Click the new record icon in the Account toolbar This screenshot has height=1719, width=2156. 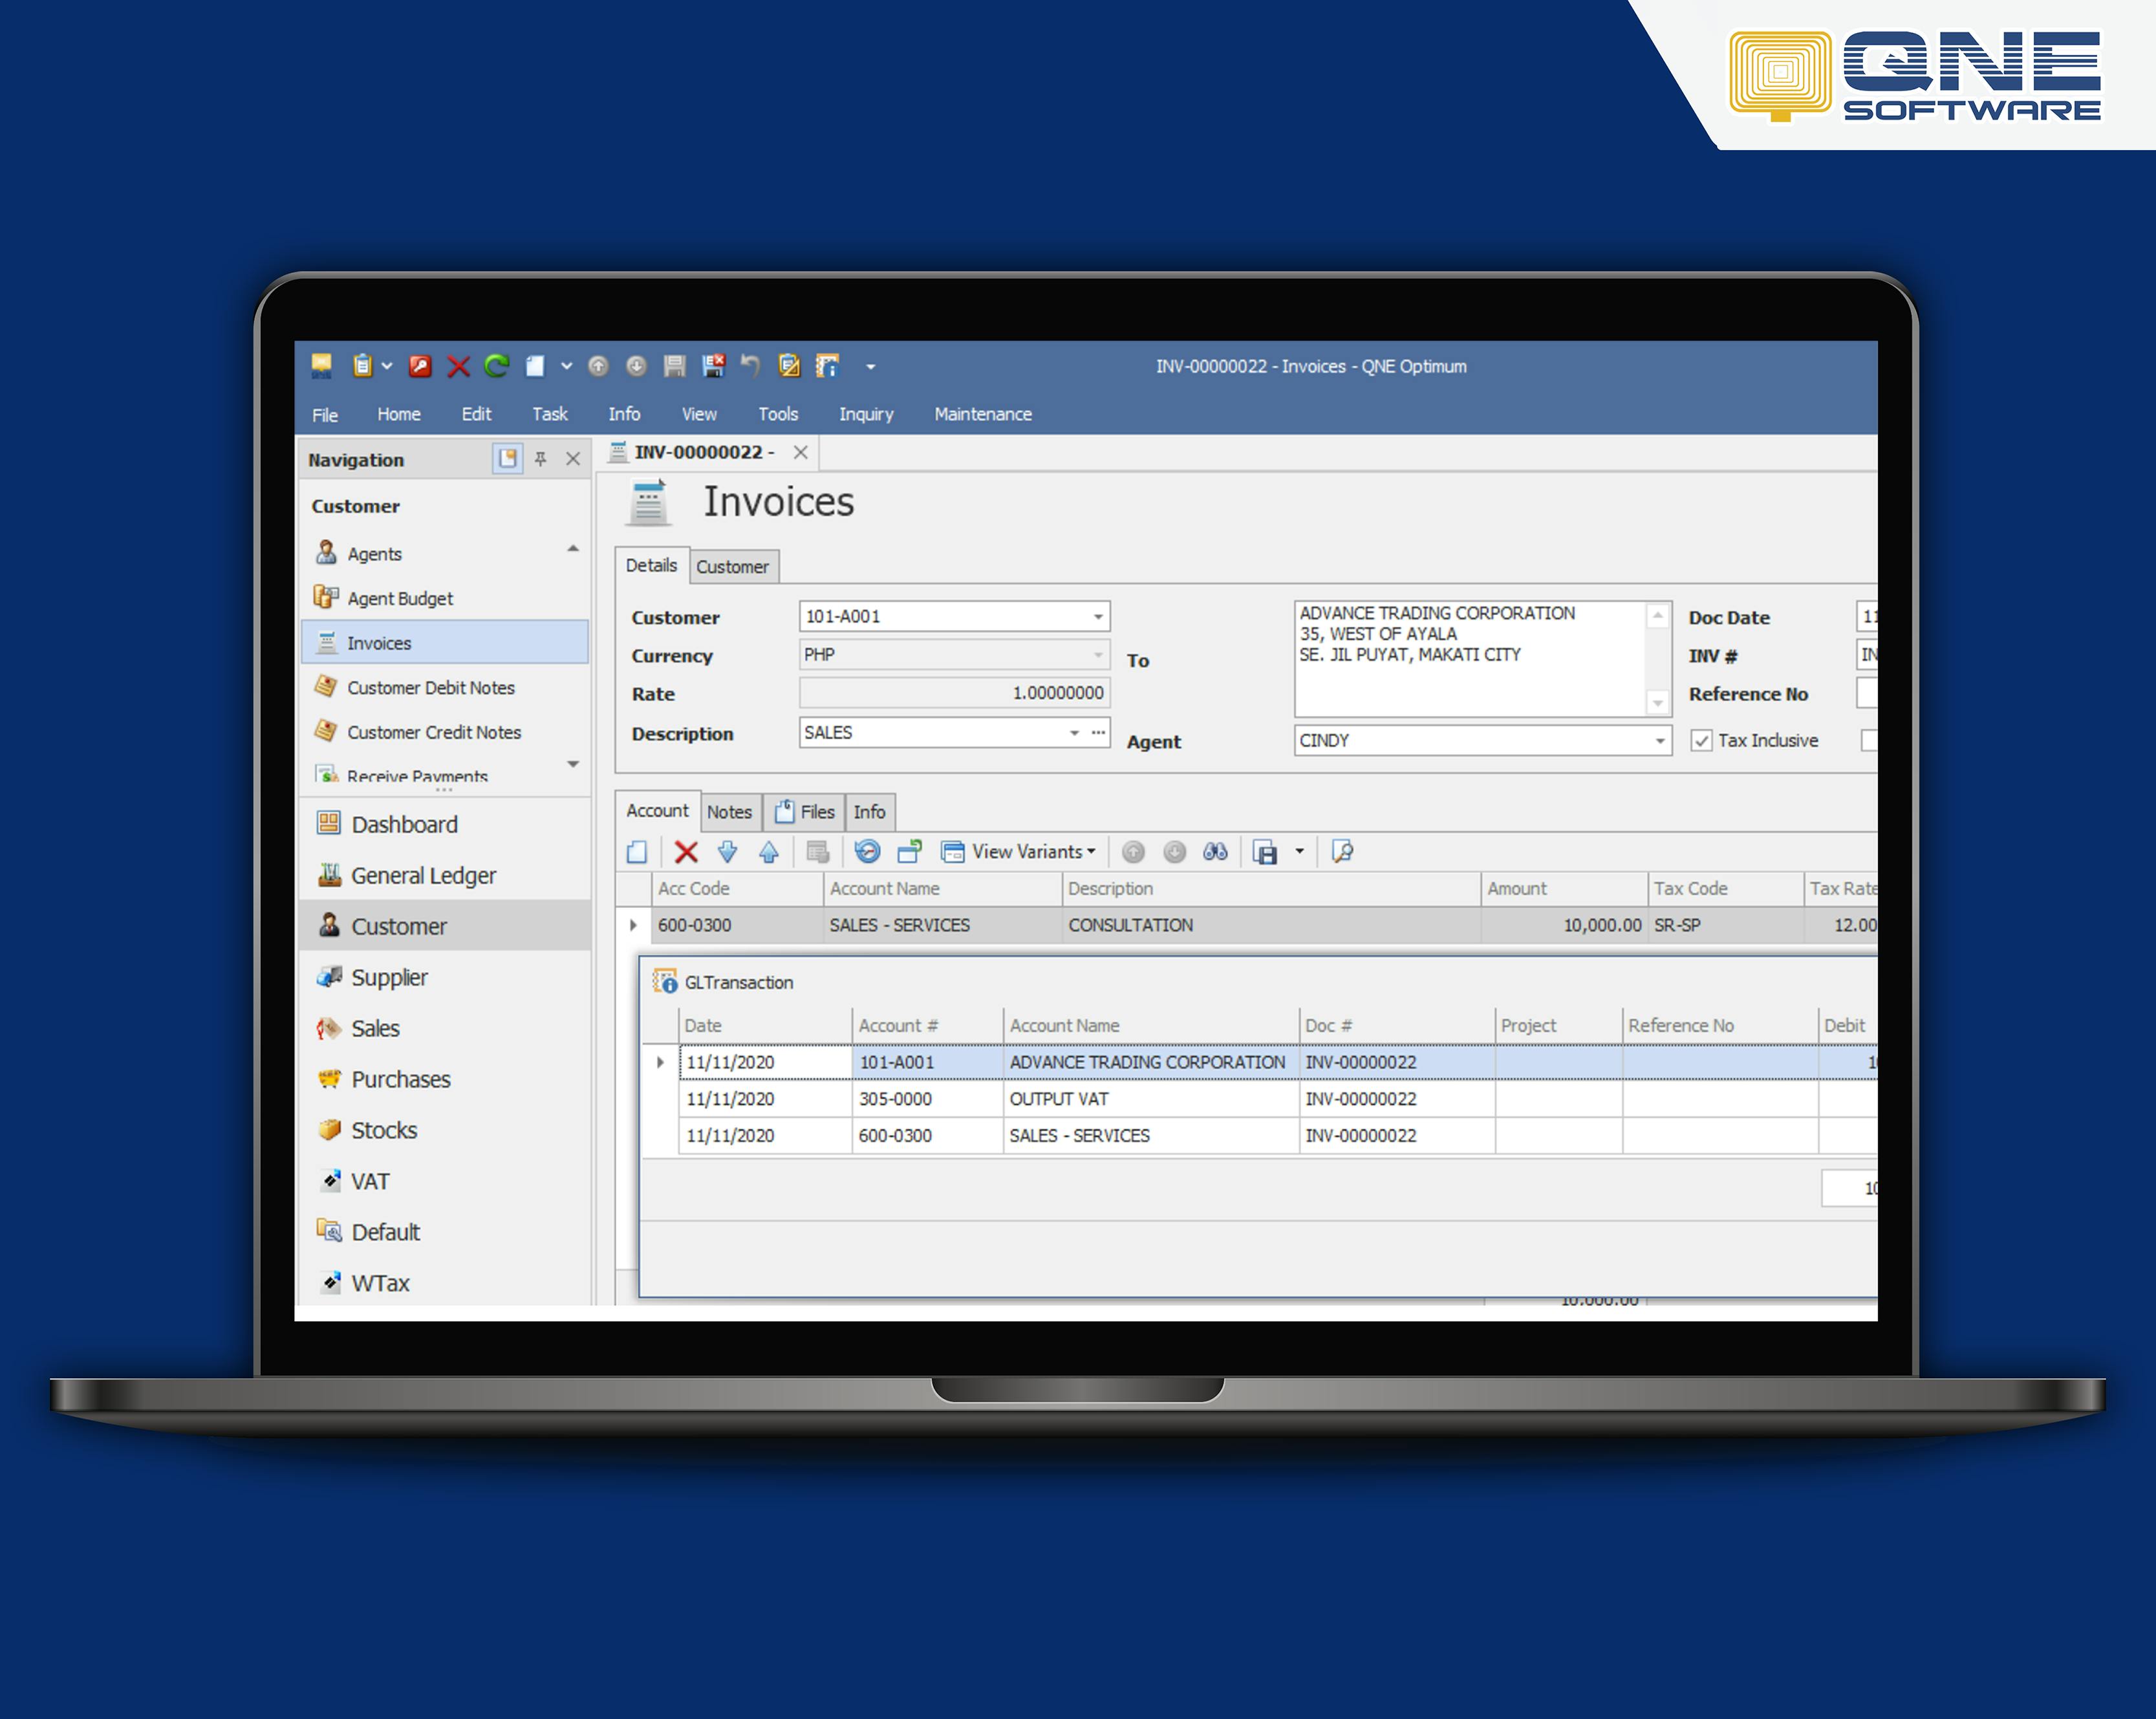click(637, 852)
